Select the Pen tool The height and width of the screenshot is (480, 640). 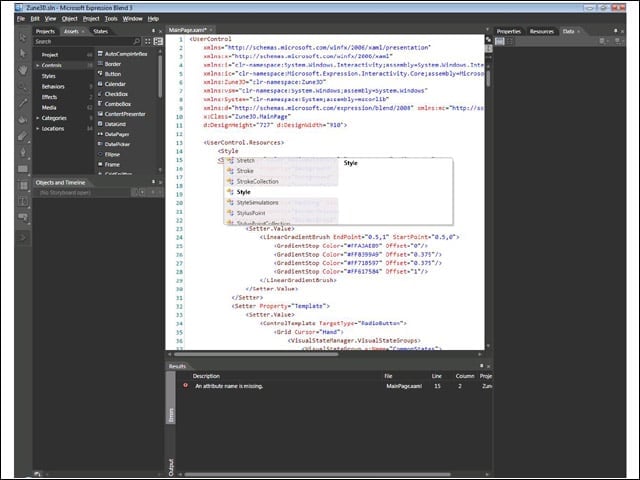click(x=23, y=152)
